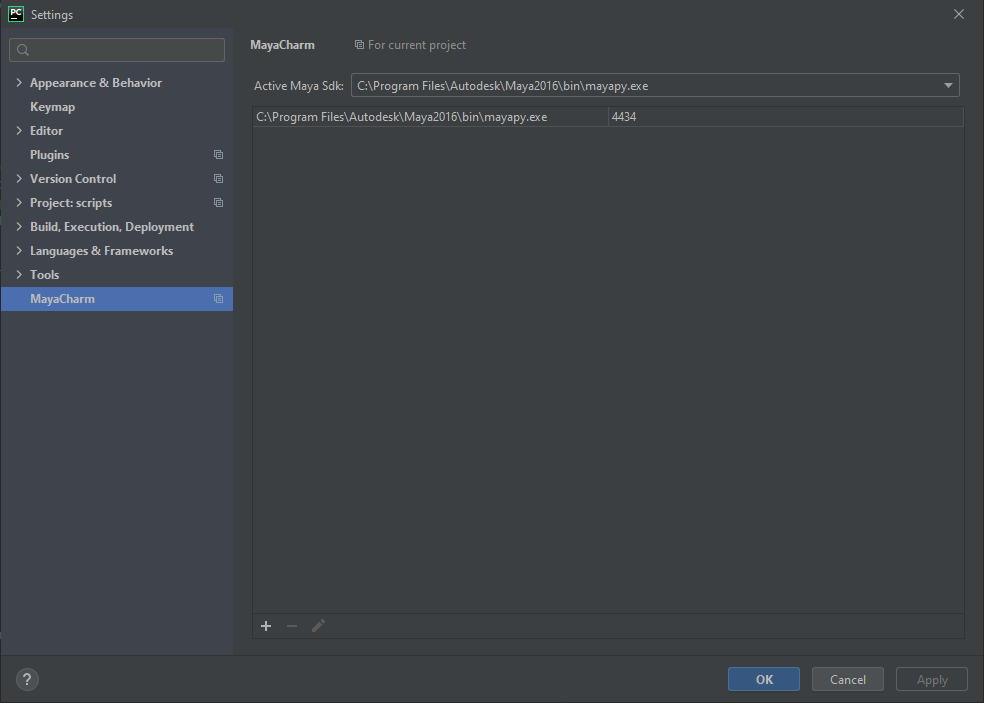Click the Cancel button
The width and height of the screenshot is (984, 703).
click(x=848, y=679)
